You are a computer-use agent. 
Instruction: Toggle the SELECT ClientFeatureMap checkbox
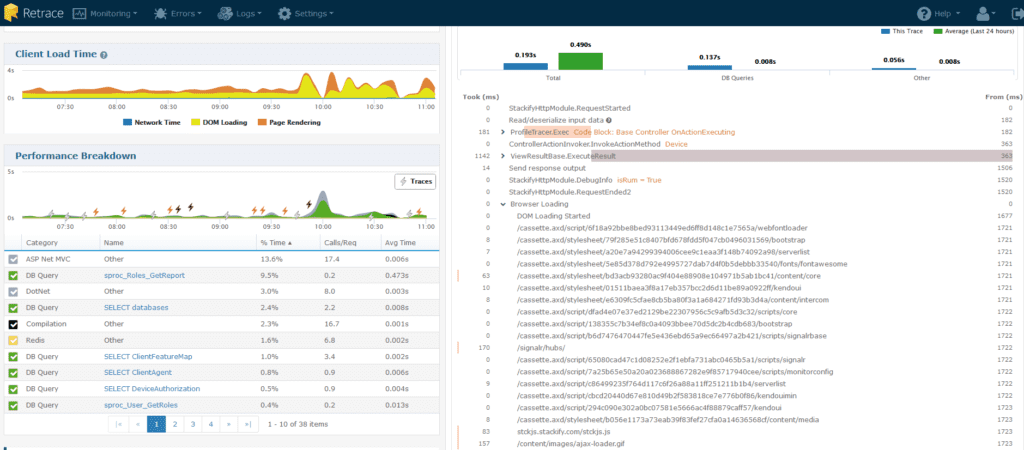pos(14,357)
